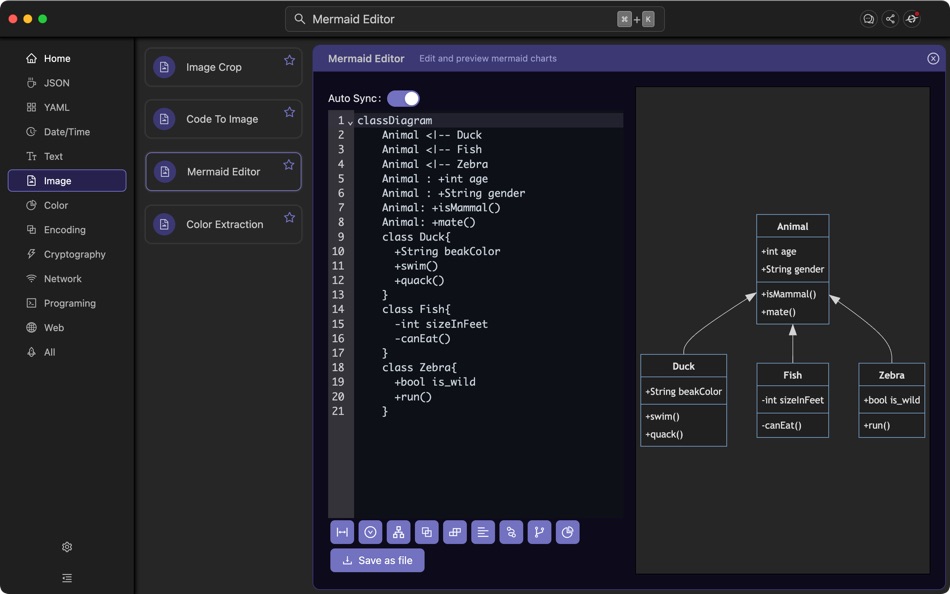Click code line 'Animal <|-- Zebra'
Screen dimensions: 950x594
(x=434, y=164)
